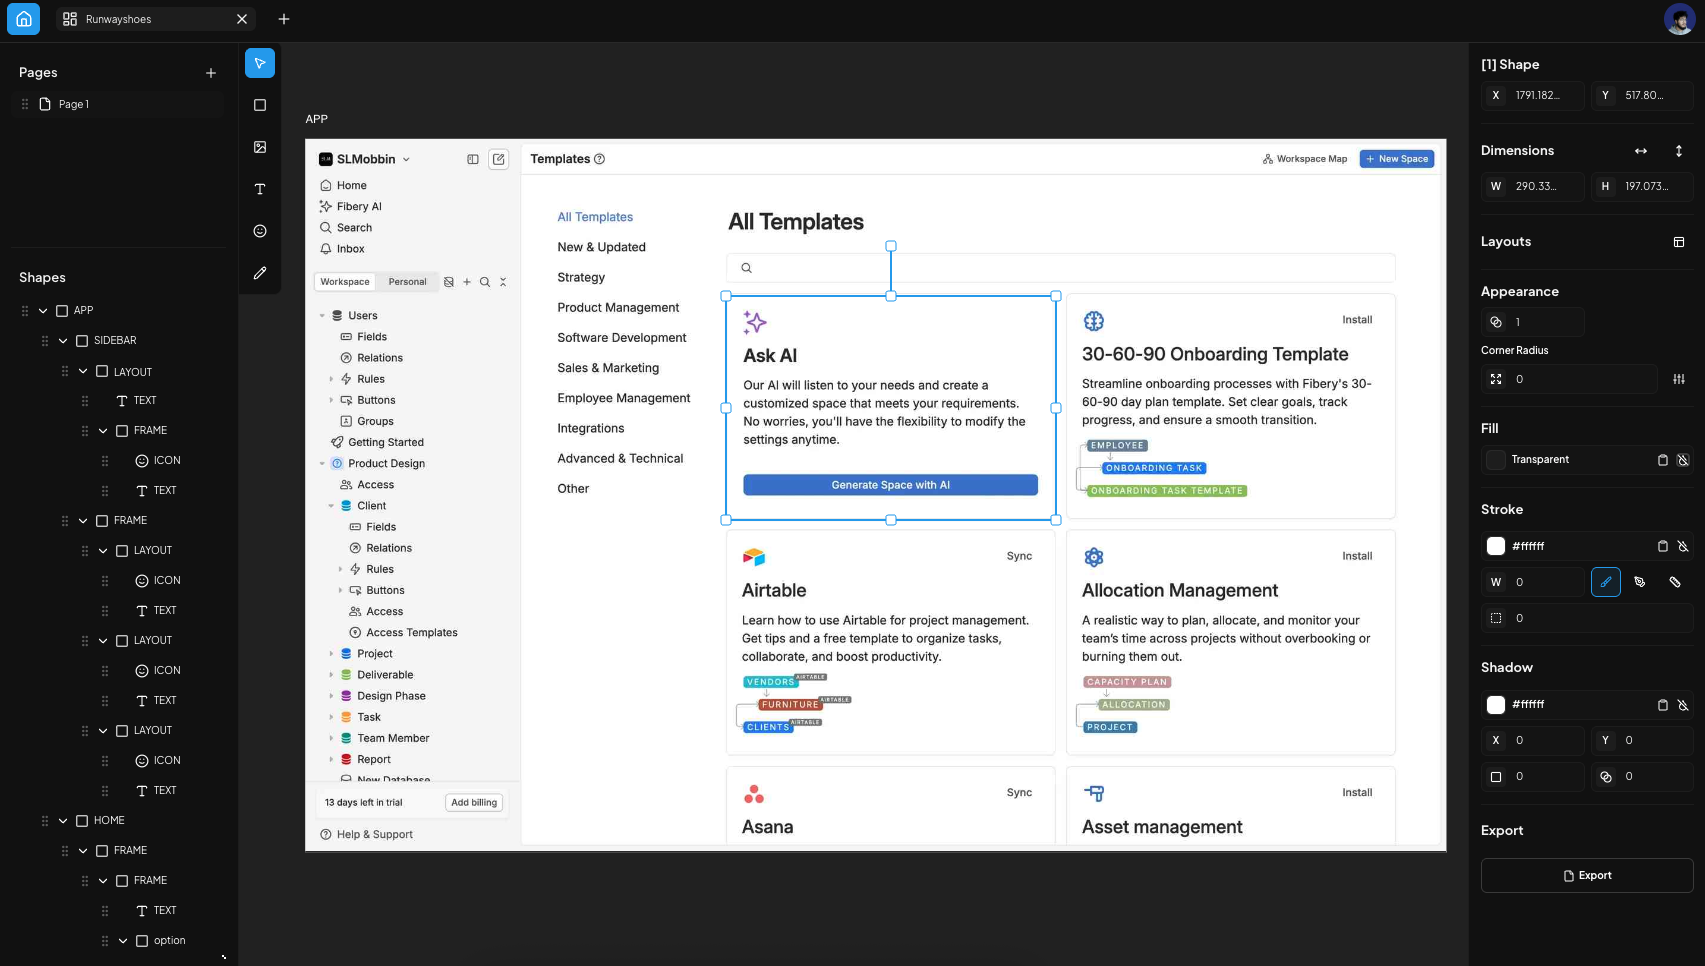Image resolution: width=1705 pixels, height=966 pixels.
Task: Open the Fill Transparent color swatch
Action: pos(1496,460)
